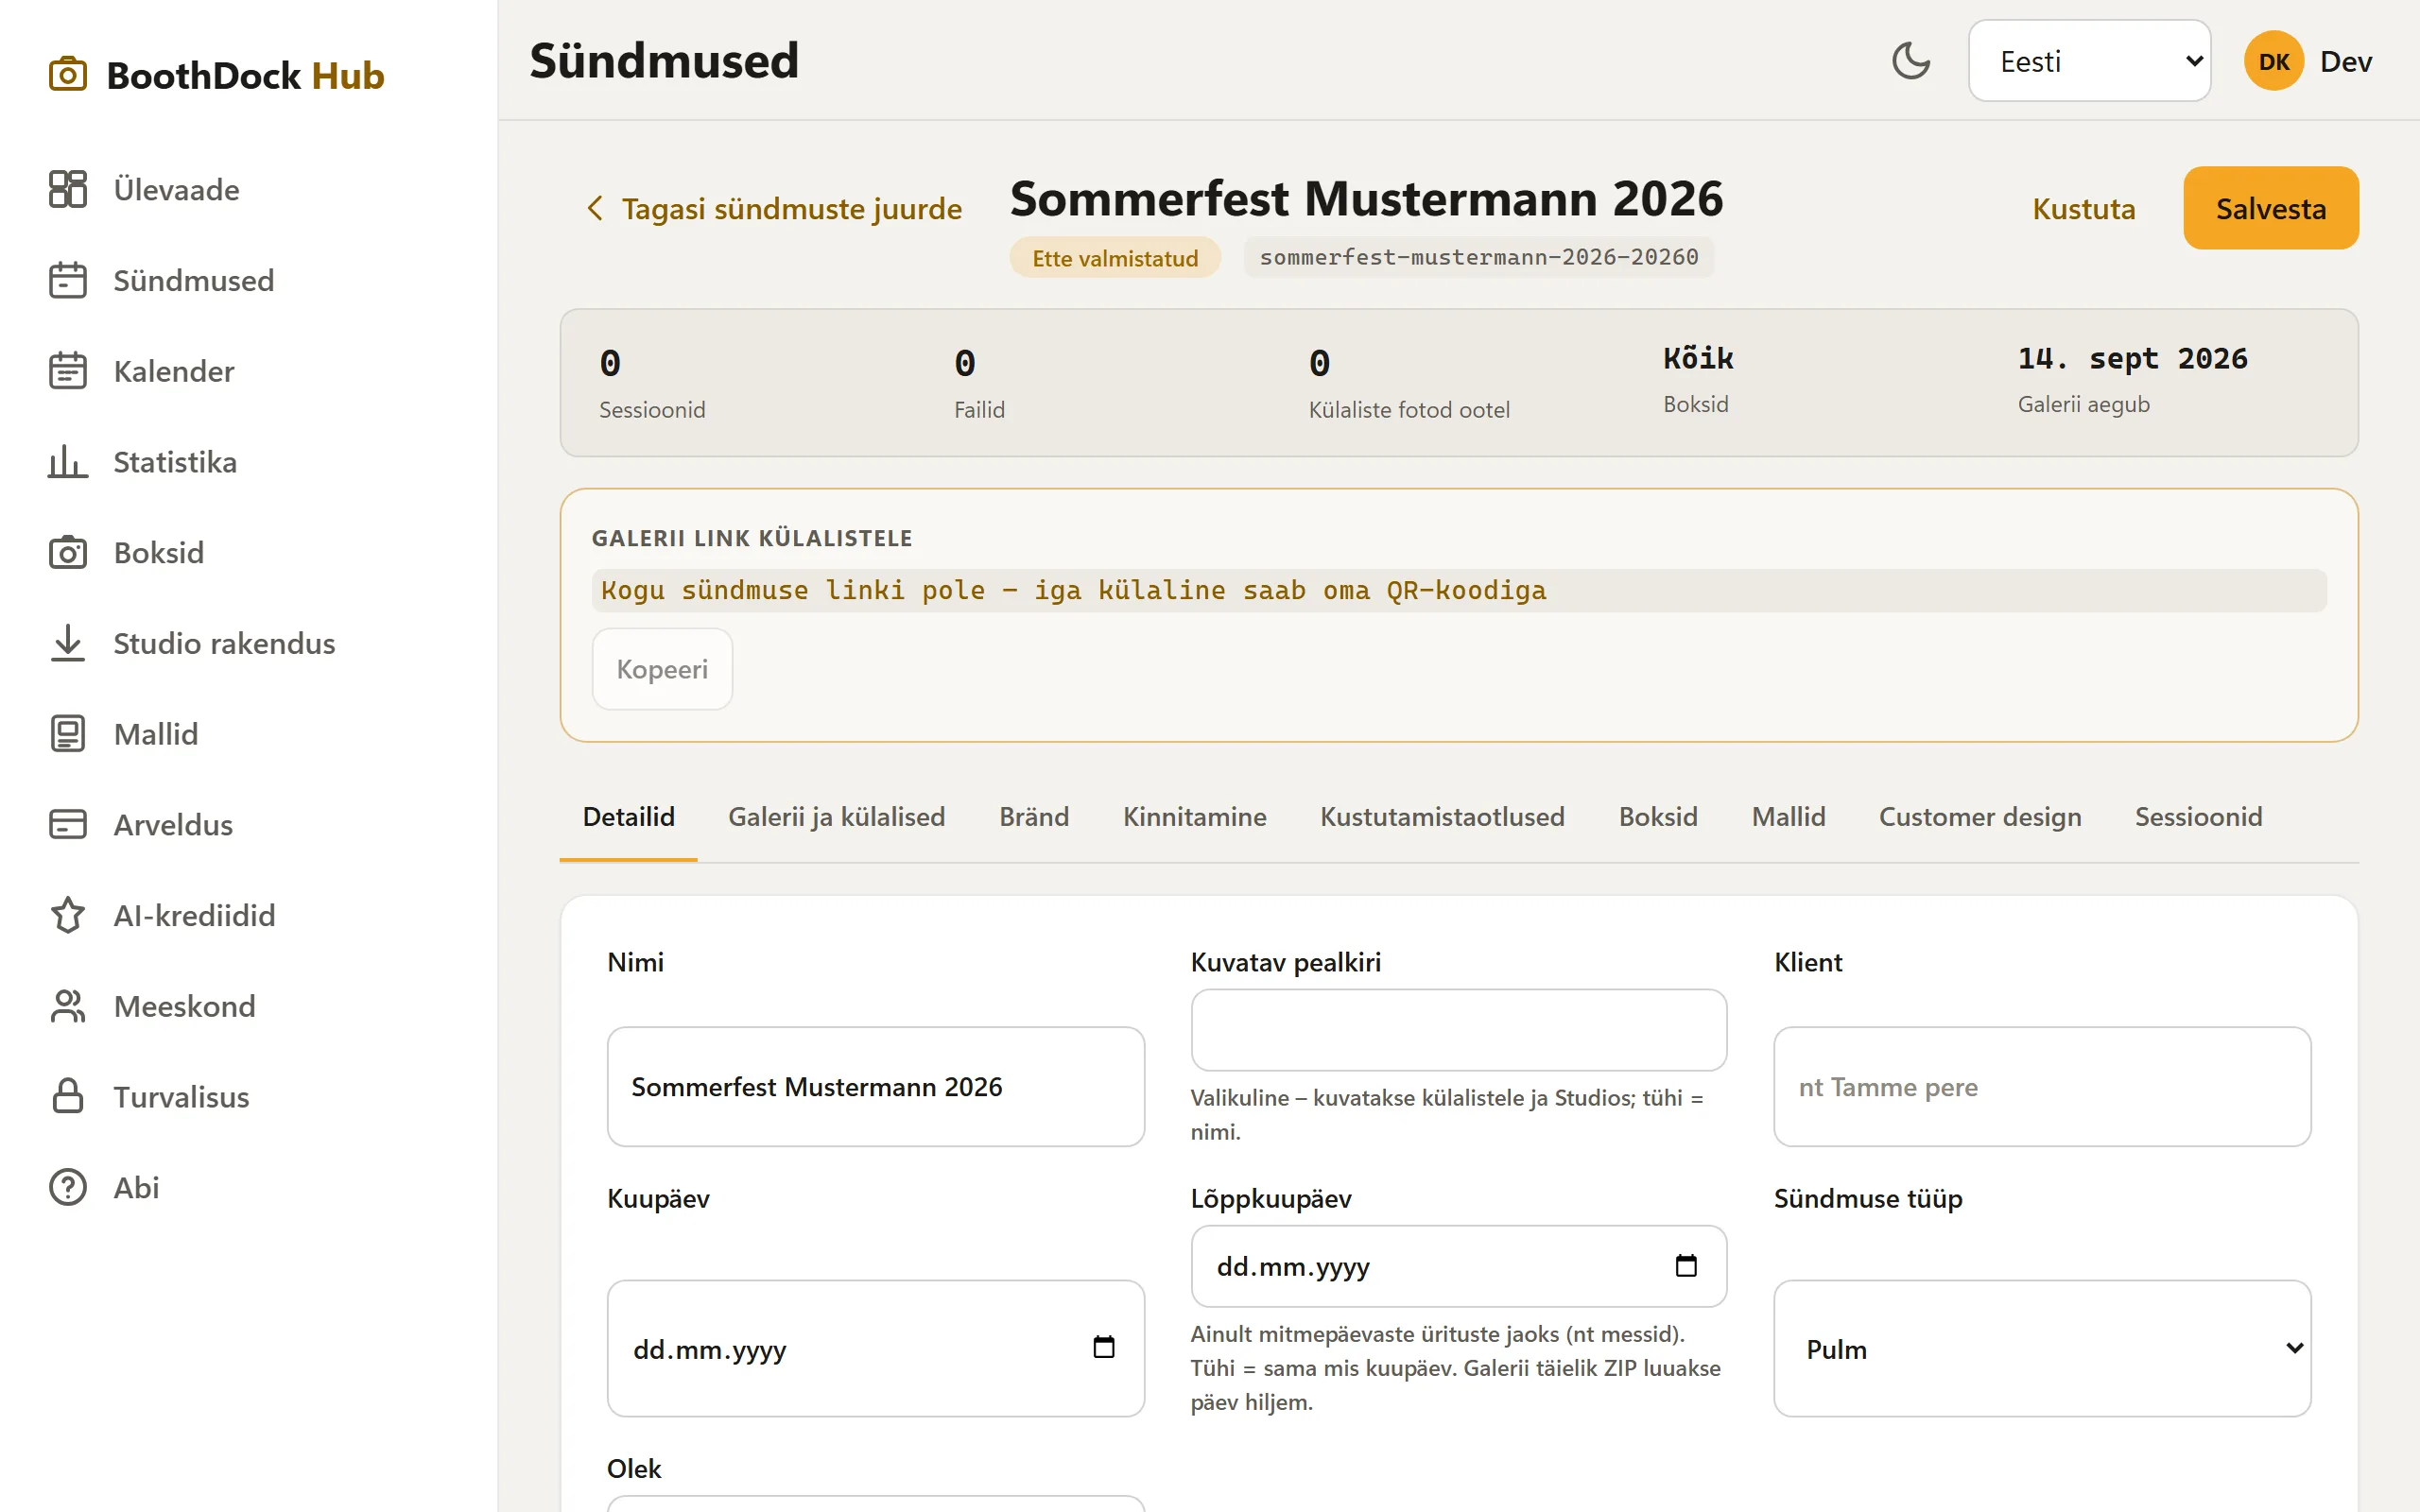Open the Mallid template icon
This screenshot has height=1512, width=2420.
tap(68, 734)
